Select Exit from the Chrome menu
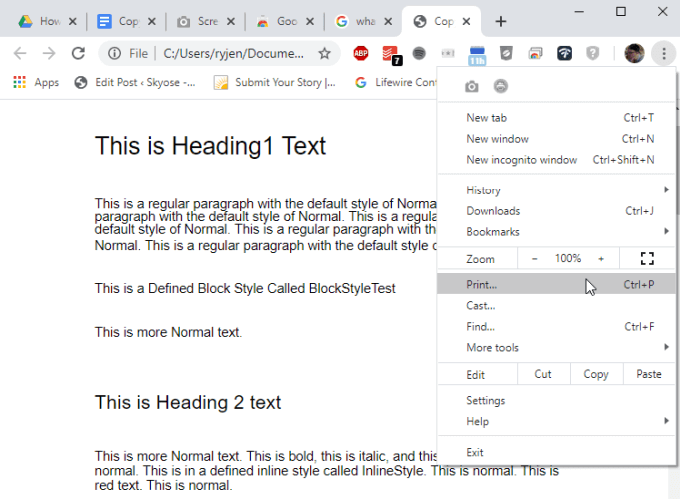 (556, 452)
